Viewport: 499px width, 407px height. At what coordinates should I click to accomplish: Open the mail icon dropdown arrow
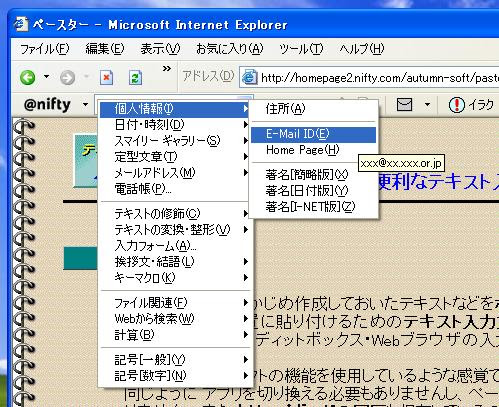coord(427,105)
